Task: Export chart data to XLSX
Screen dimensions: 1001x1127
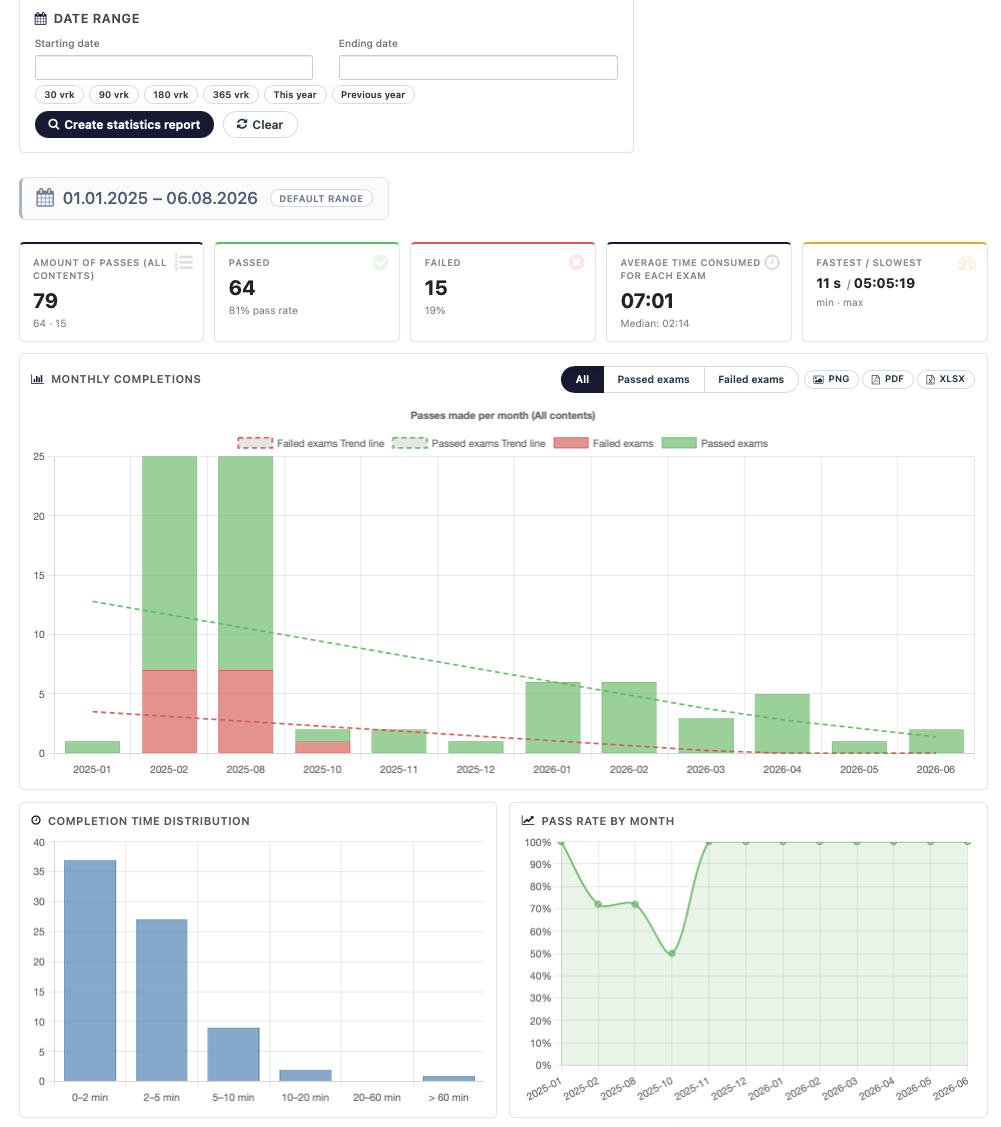Action: [946, 379]
